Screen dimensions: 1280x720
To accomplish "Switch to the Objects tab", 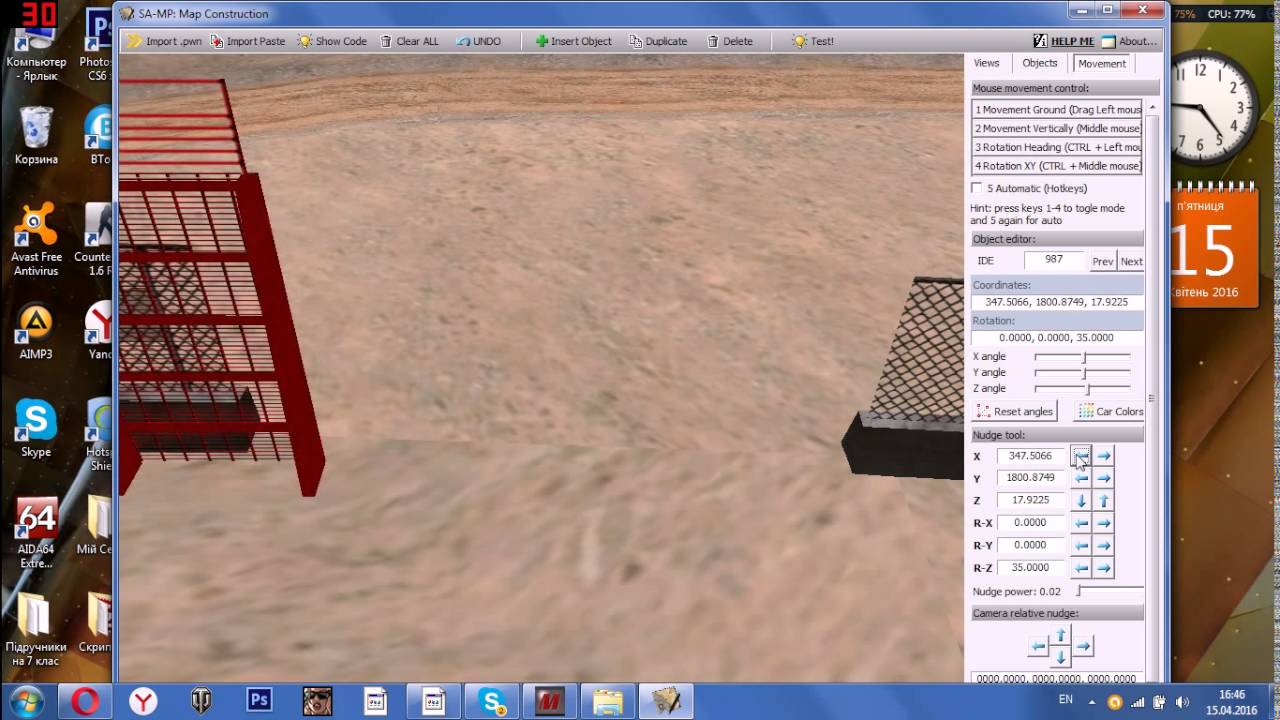I will coord(1039,63).
